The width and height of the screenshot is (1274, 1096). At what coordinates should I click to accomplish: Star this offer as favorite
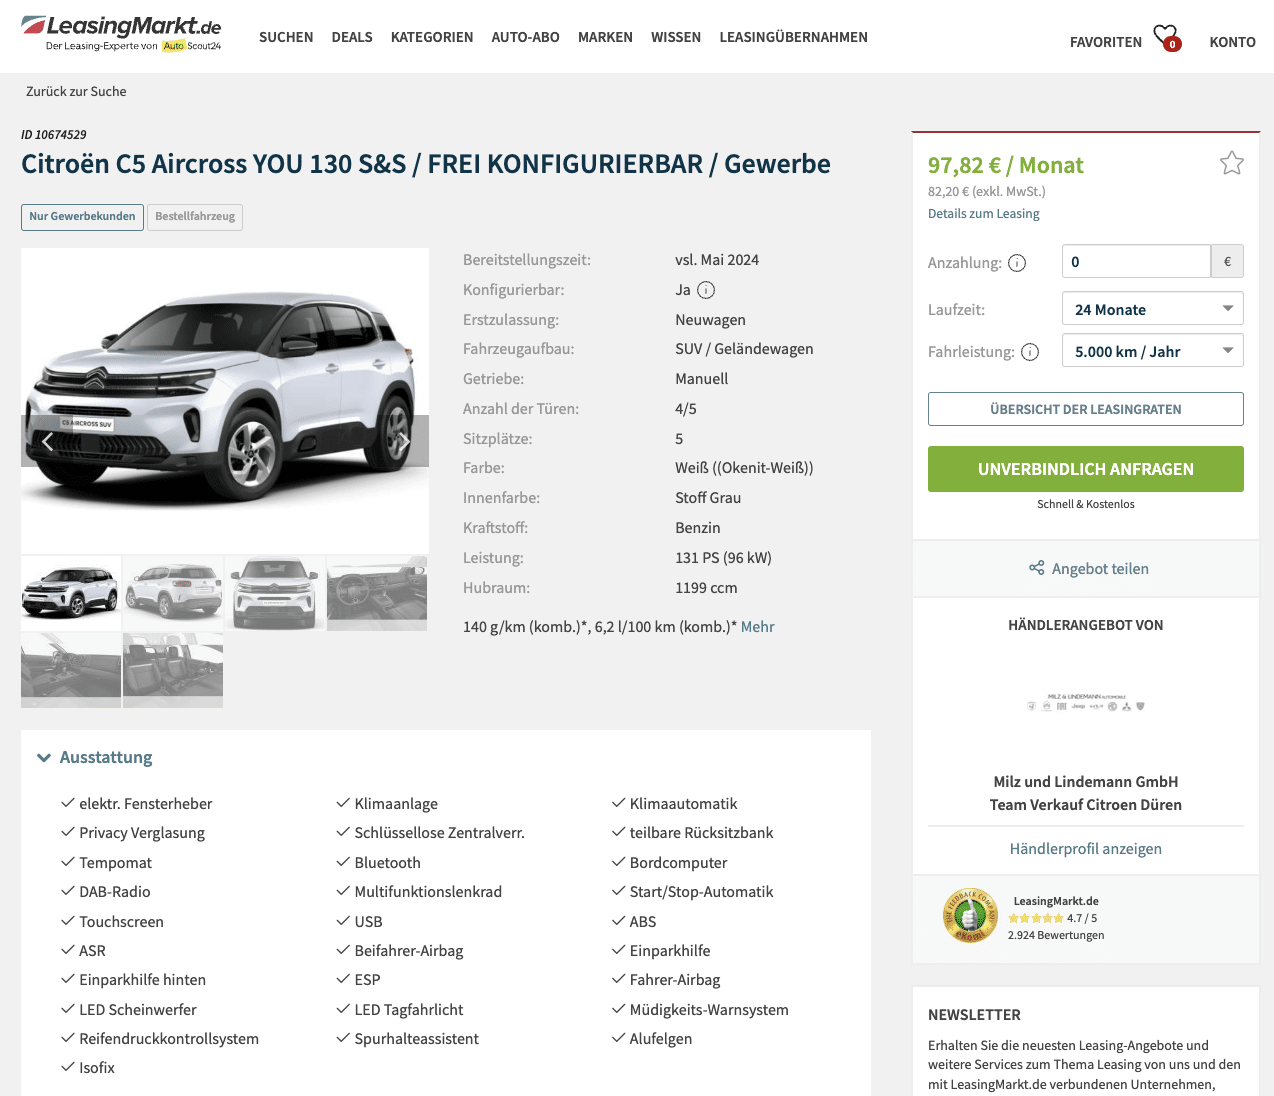pyautogui.click(x=1231, y=163)
